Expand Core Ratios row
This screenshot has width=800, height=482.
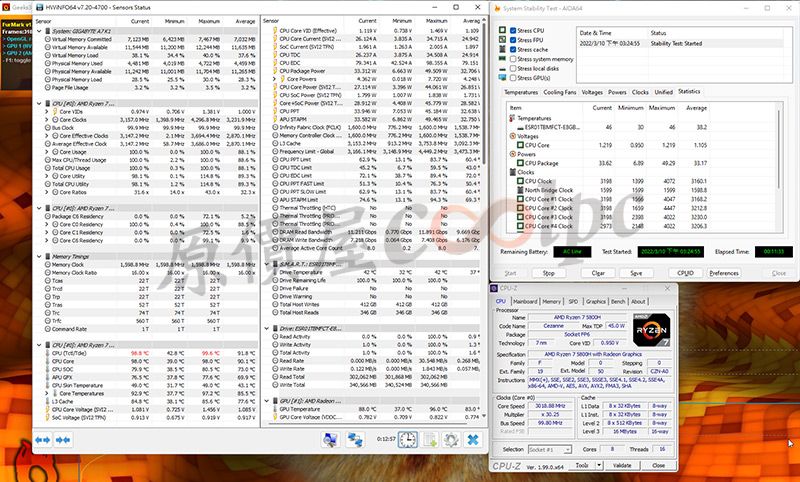click(47, 192)
